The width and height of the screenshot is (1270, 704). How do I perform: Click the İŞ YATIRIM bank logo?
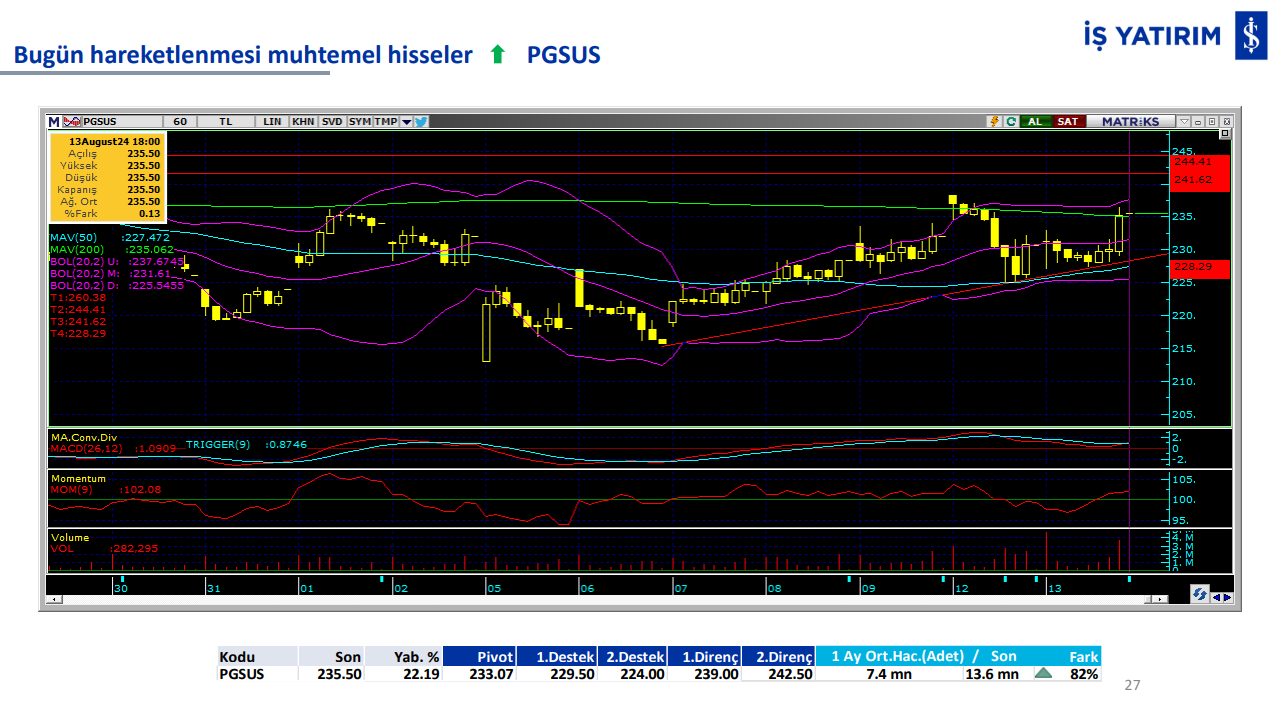click(1252, 33)
